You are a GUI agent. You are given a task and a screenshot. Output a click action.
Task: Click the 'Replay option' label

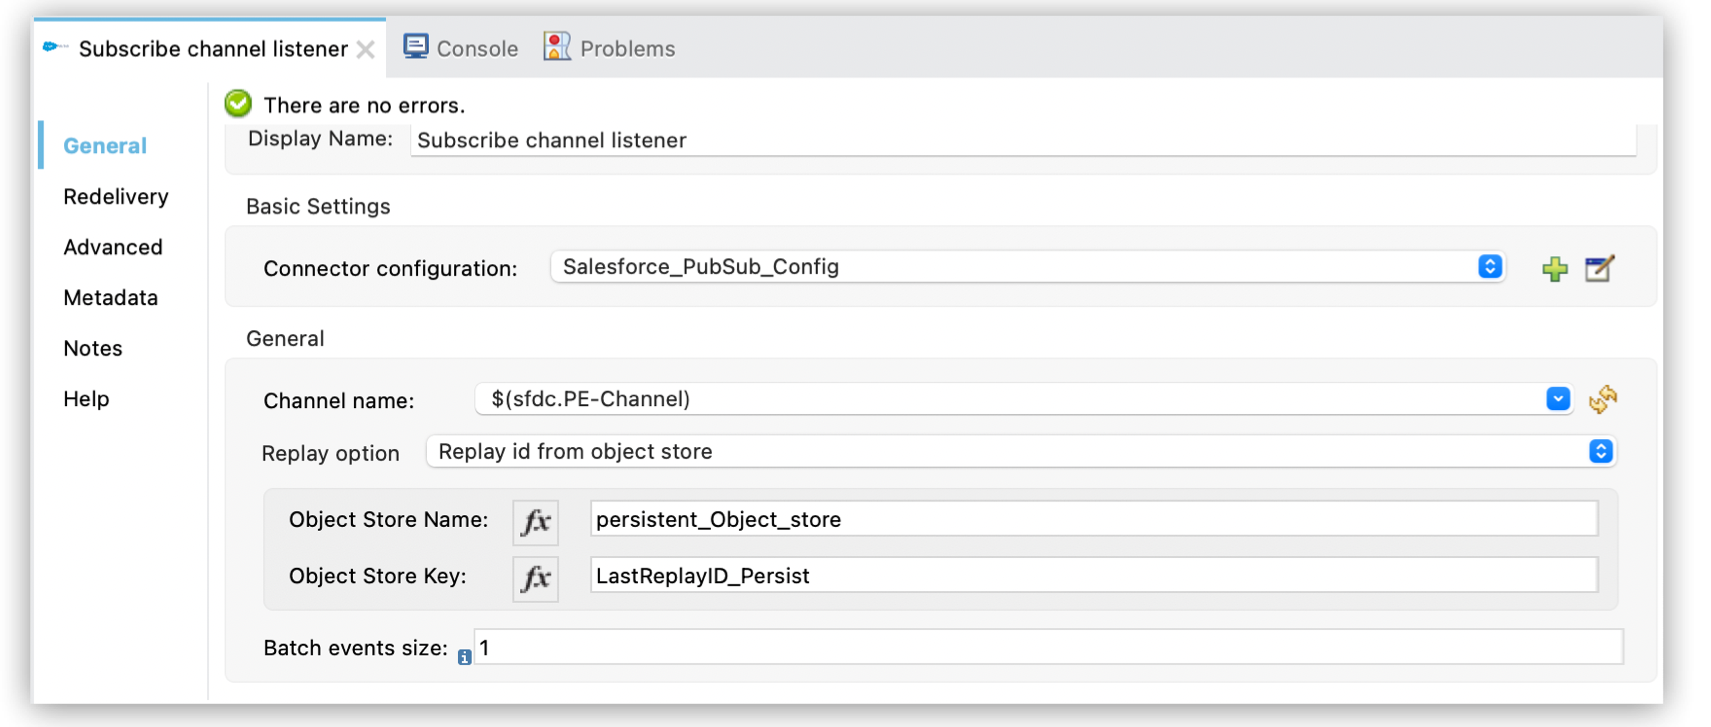coord(330,453)
